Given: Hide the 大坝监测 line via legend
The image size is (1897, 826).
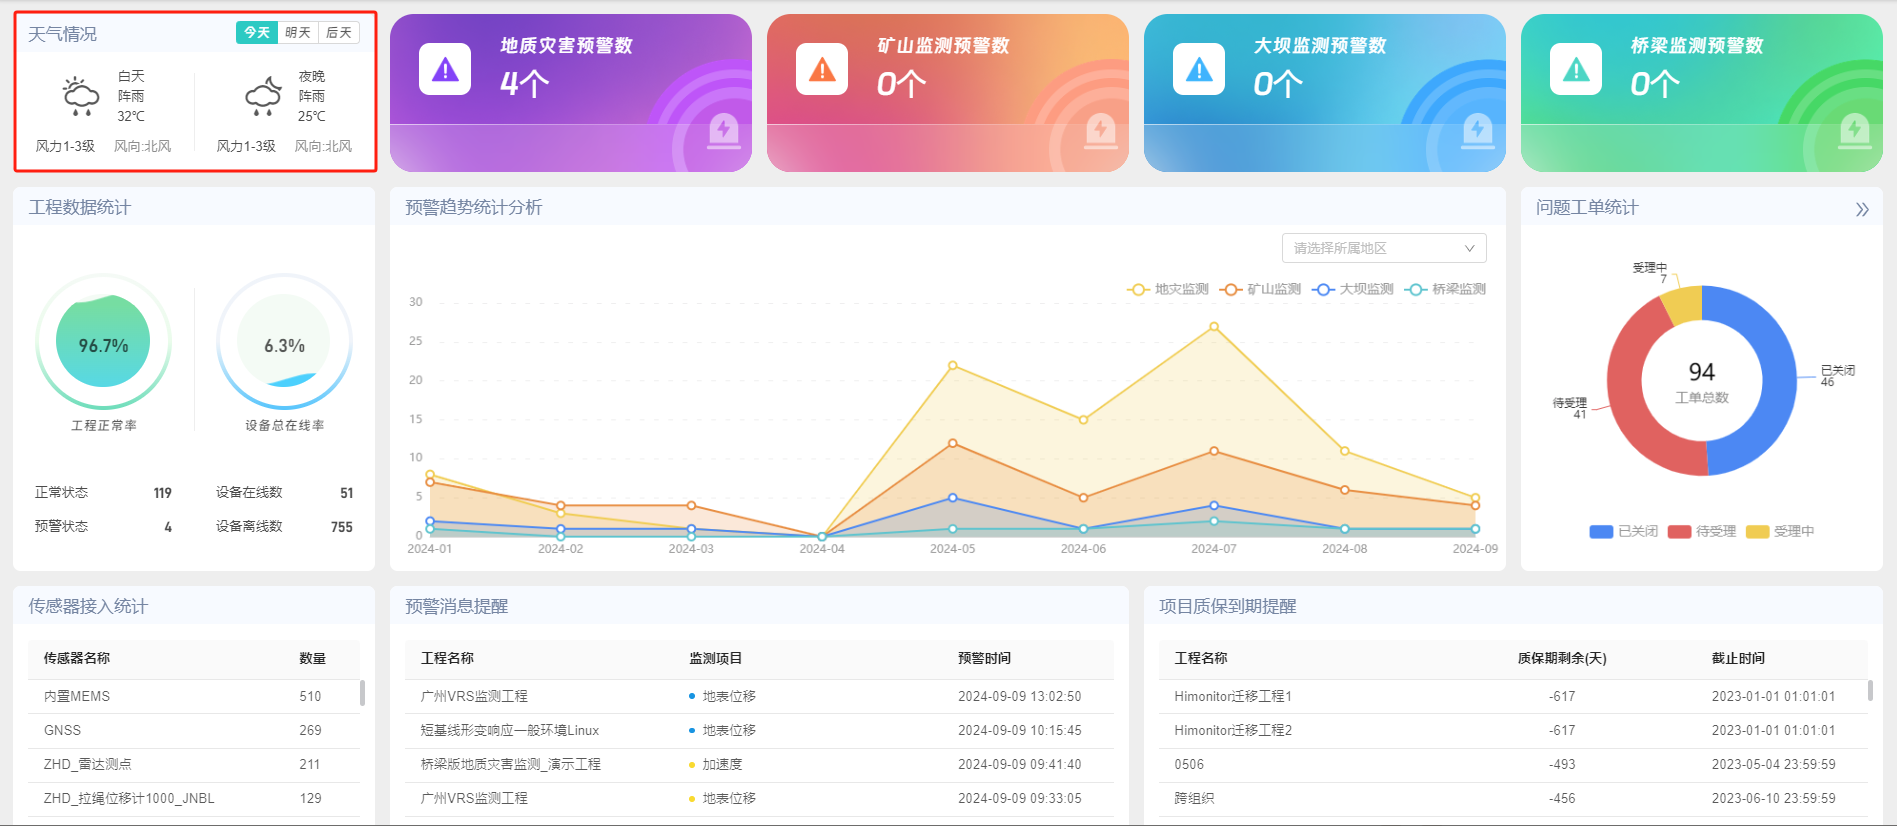Looking at the screenshot, I should coord(1353,289).
